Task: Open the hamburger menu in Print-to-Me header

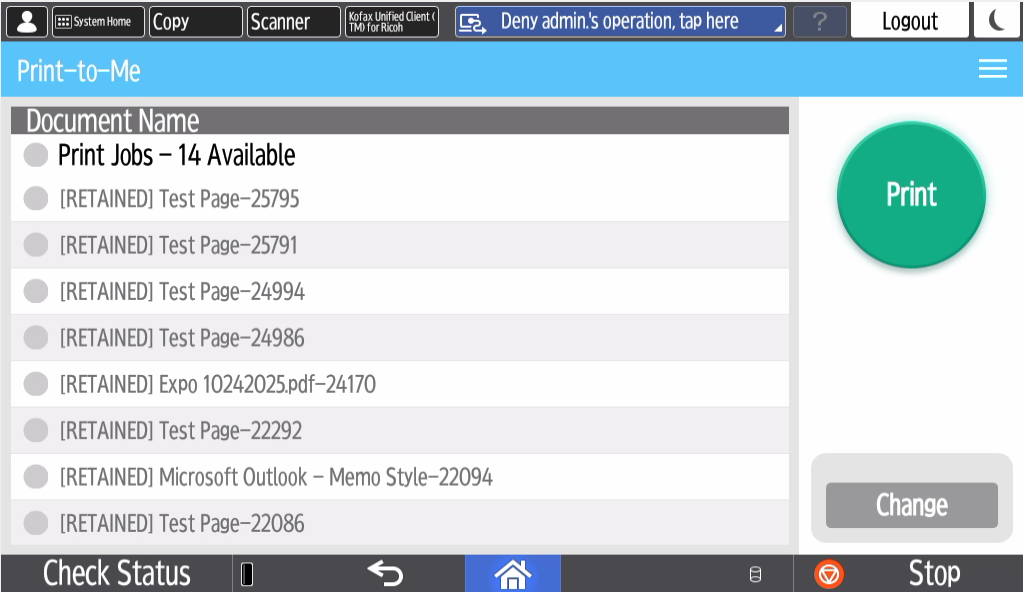Action: pos(992,68)
